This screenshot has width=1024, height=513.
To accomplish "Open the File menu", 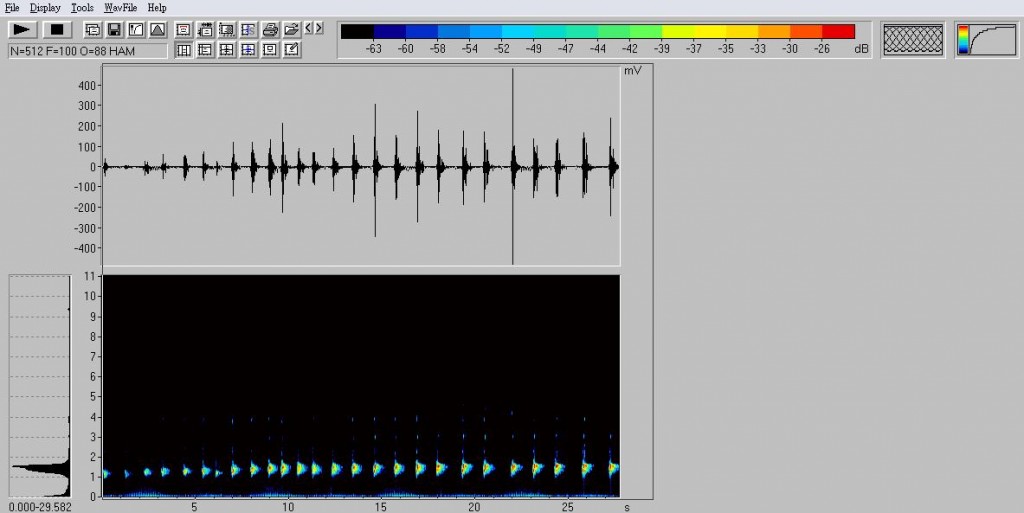I will tap(12, 7).
